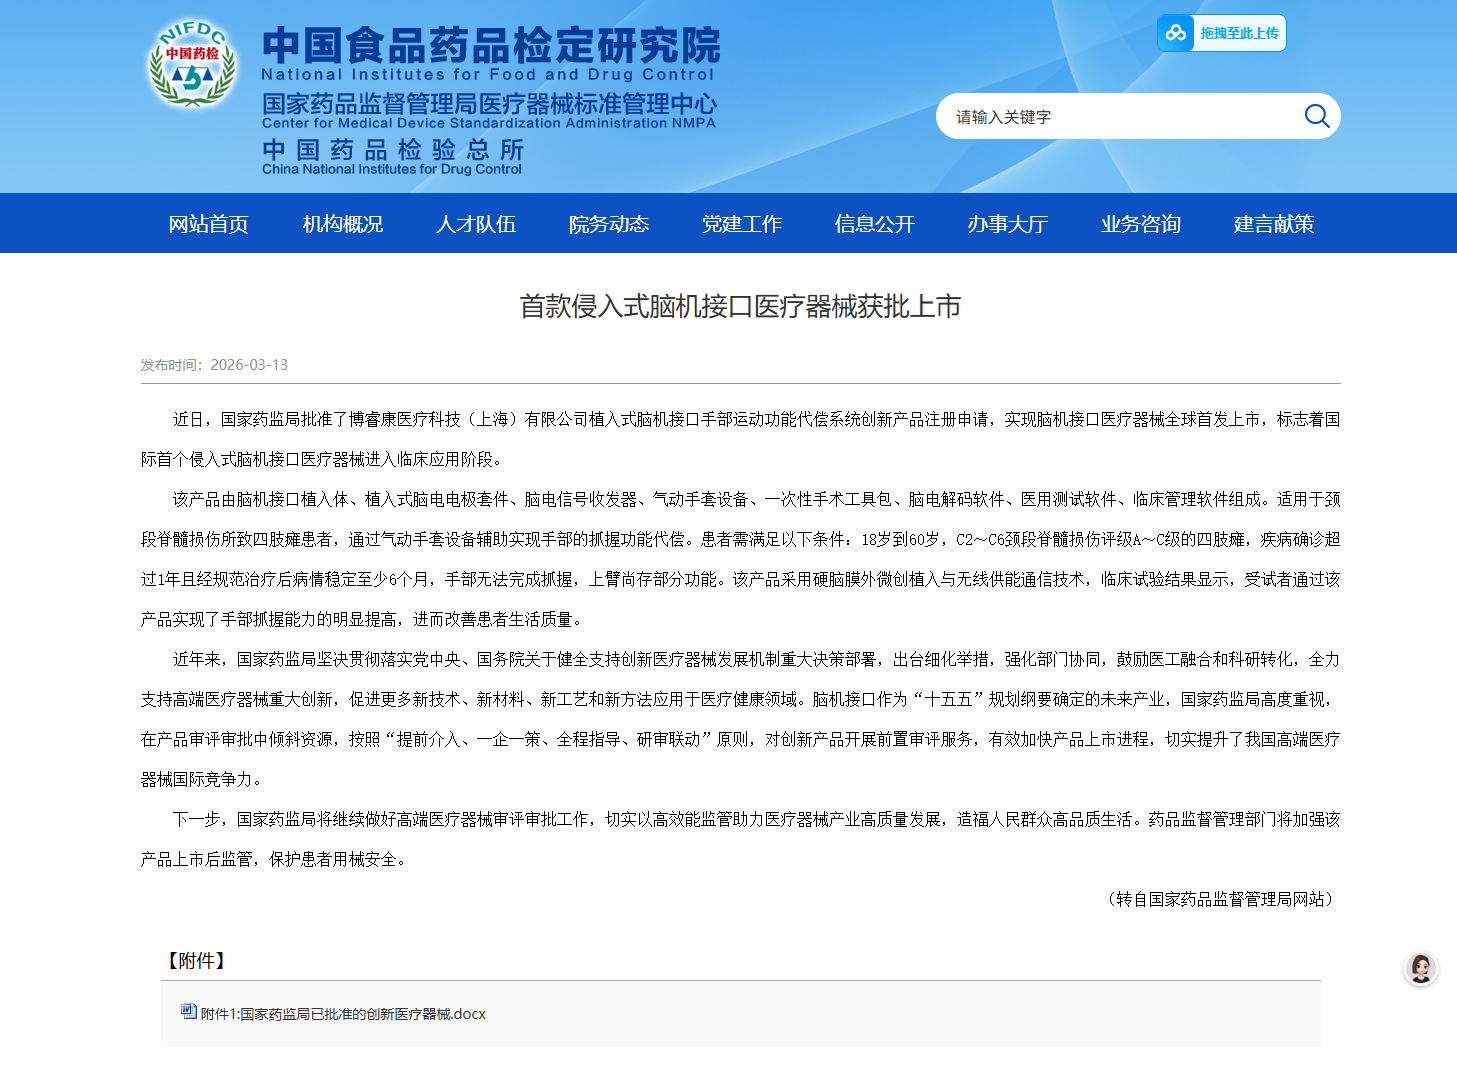Click the keyword search input field
This screenshot has width=1457, height=1080.
point(1120,117)
